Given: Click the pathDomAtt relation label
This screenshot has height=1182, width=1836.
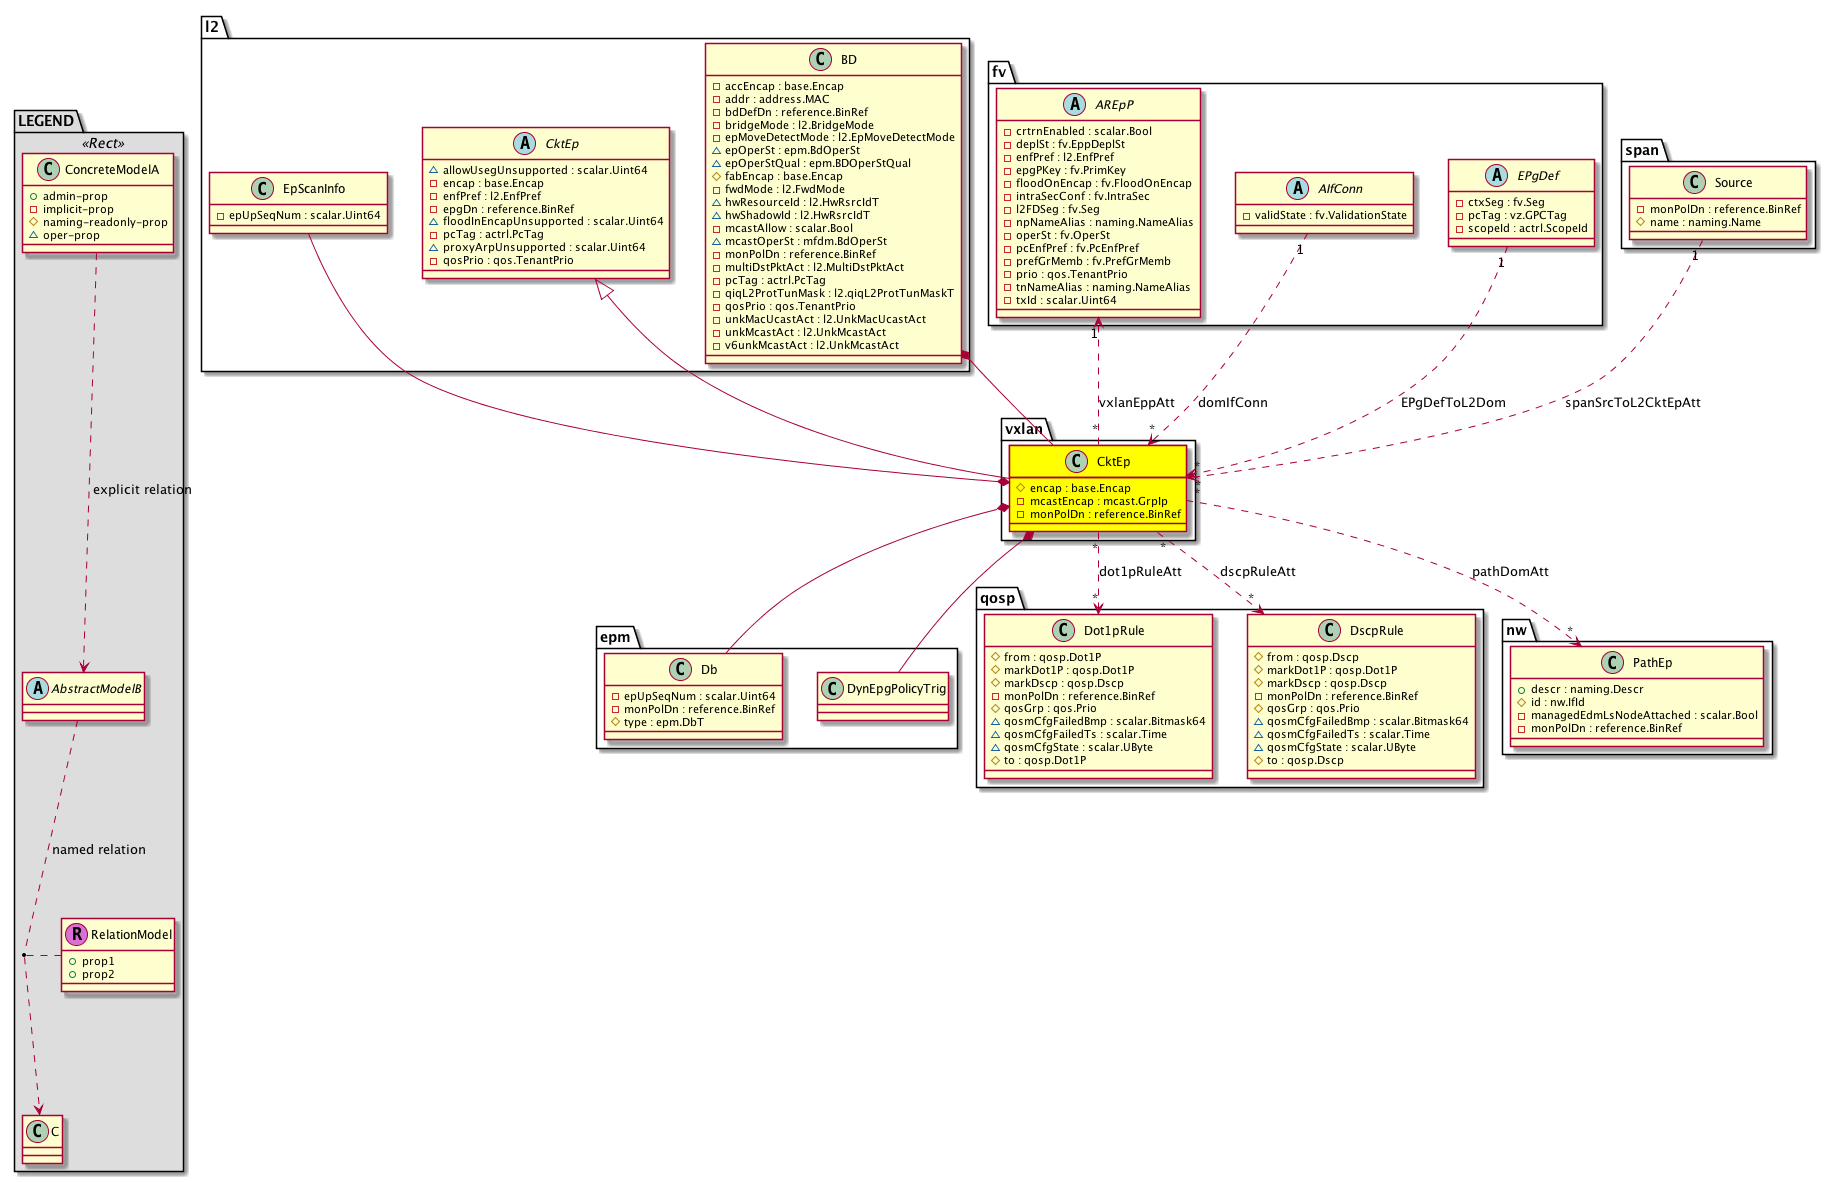Looking at the screenshot, I should click(x=1510, y=571).
